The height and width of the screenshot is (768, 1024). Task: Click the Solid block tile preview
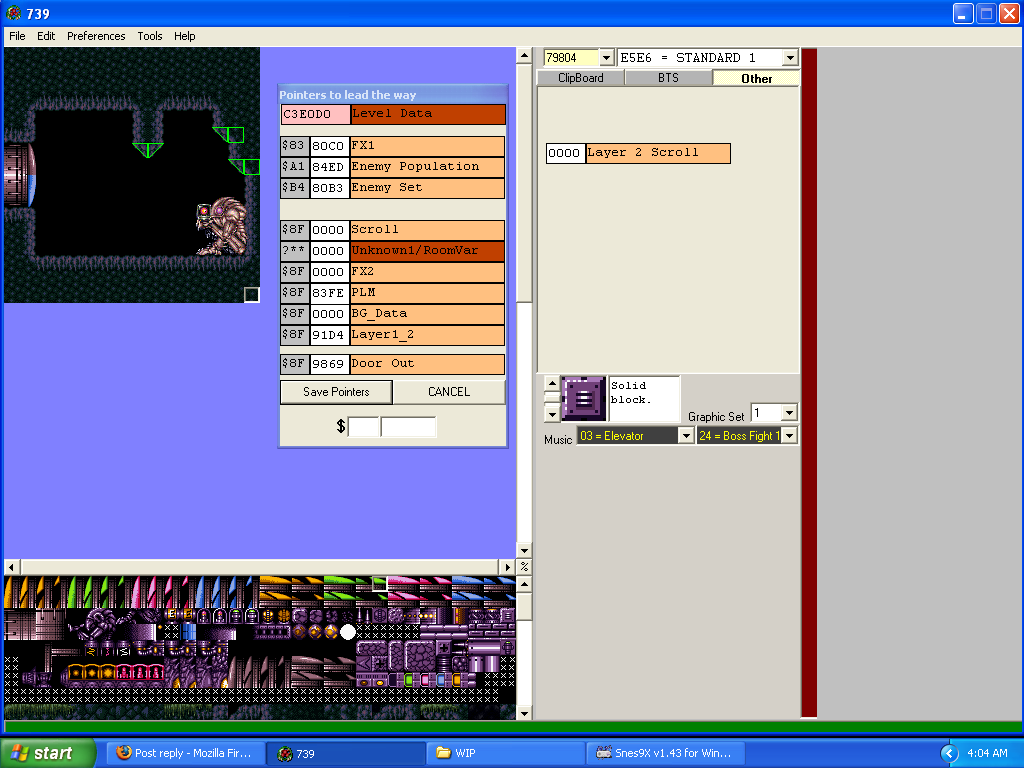tap(583, 397)
